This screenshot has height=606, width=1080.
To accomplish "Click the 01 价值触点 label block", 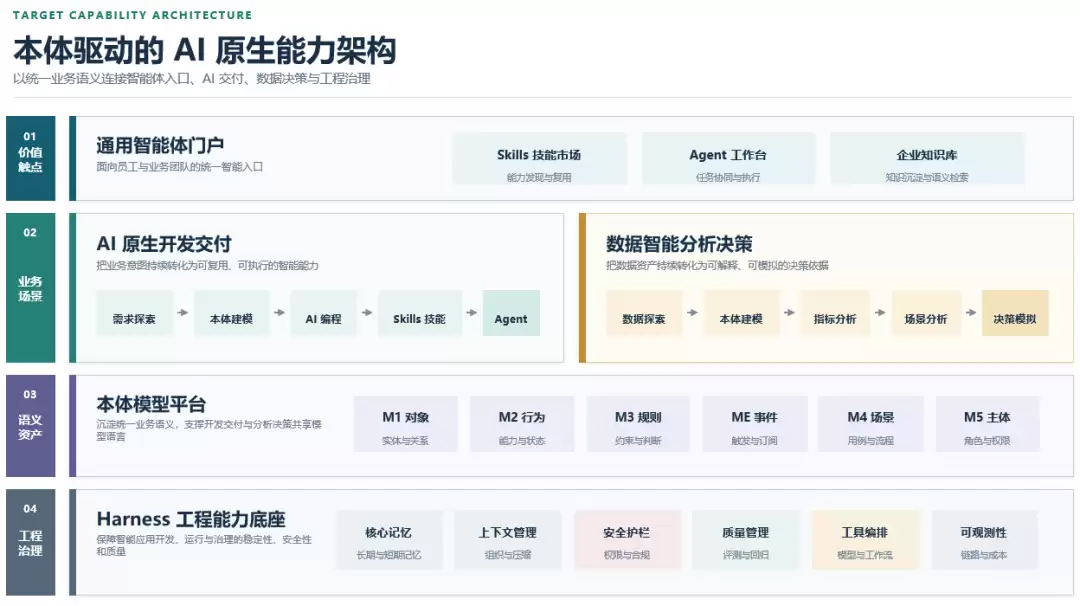I will click(30, 158).
